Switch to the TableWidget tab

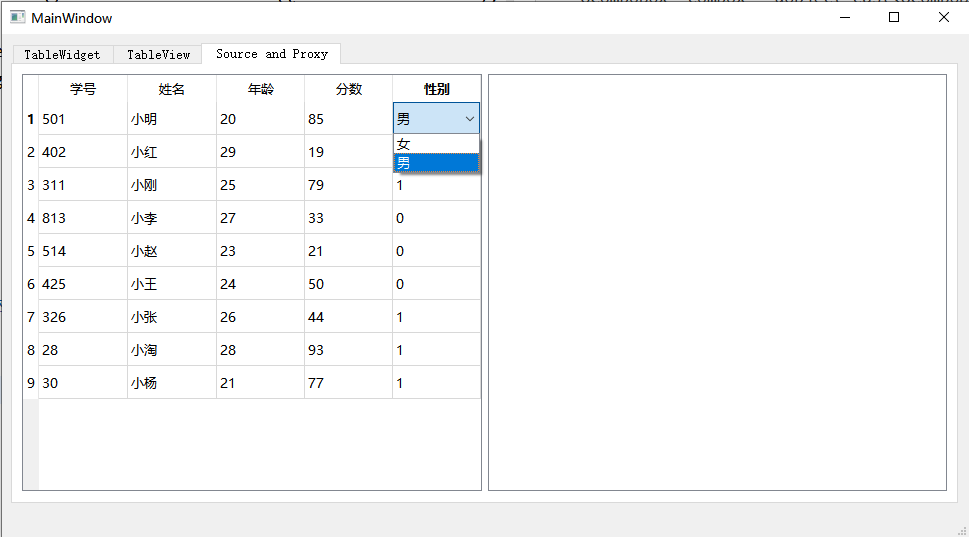pyautogui.click(x=62, y=55)
